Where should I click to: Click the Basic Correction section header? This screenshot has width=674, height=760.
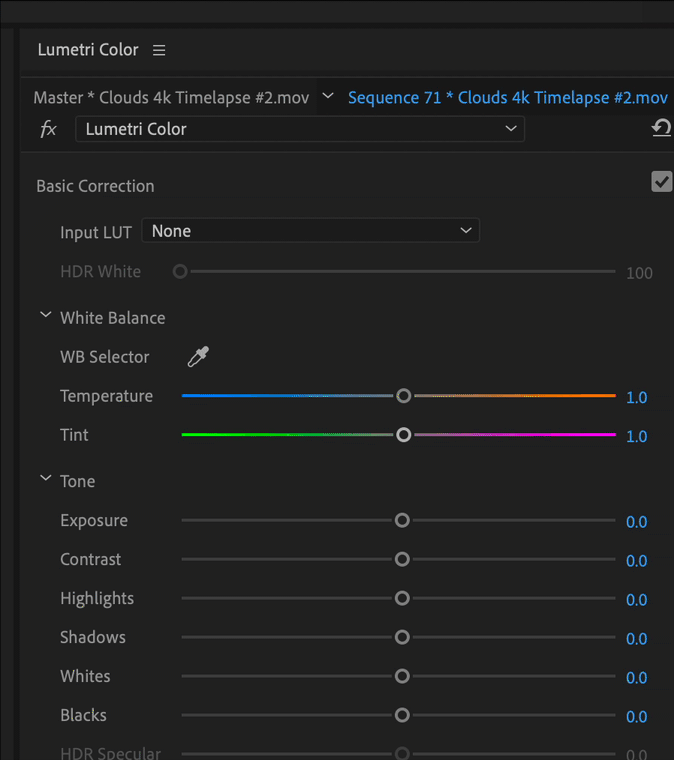pyautogui.click(x=95, y=186)
